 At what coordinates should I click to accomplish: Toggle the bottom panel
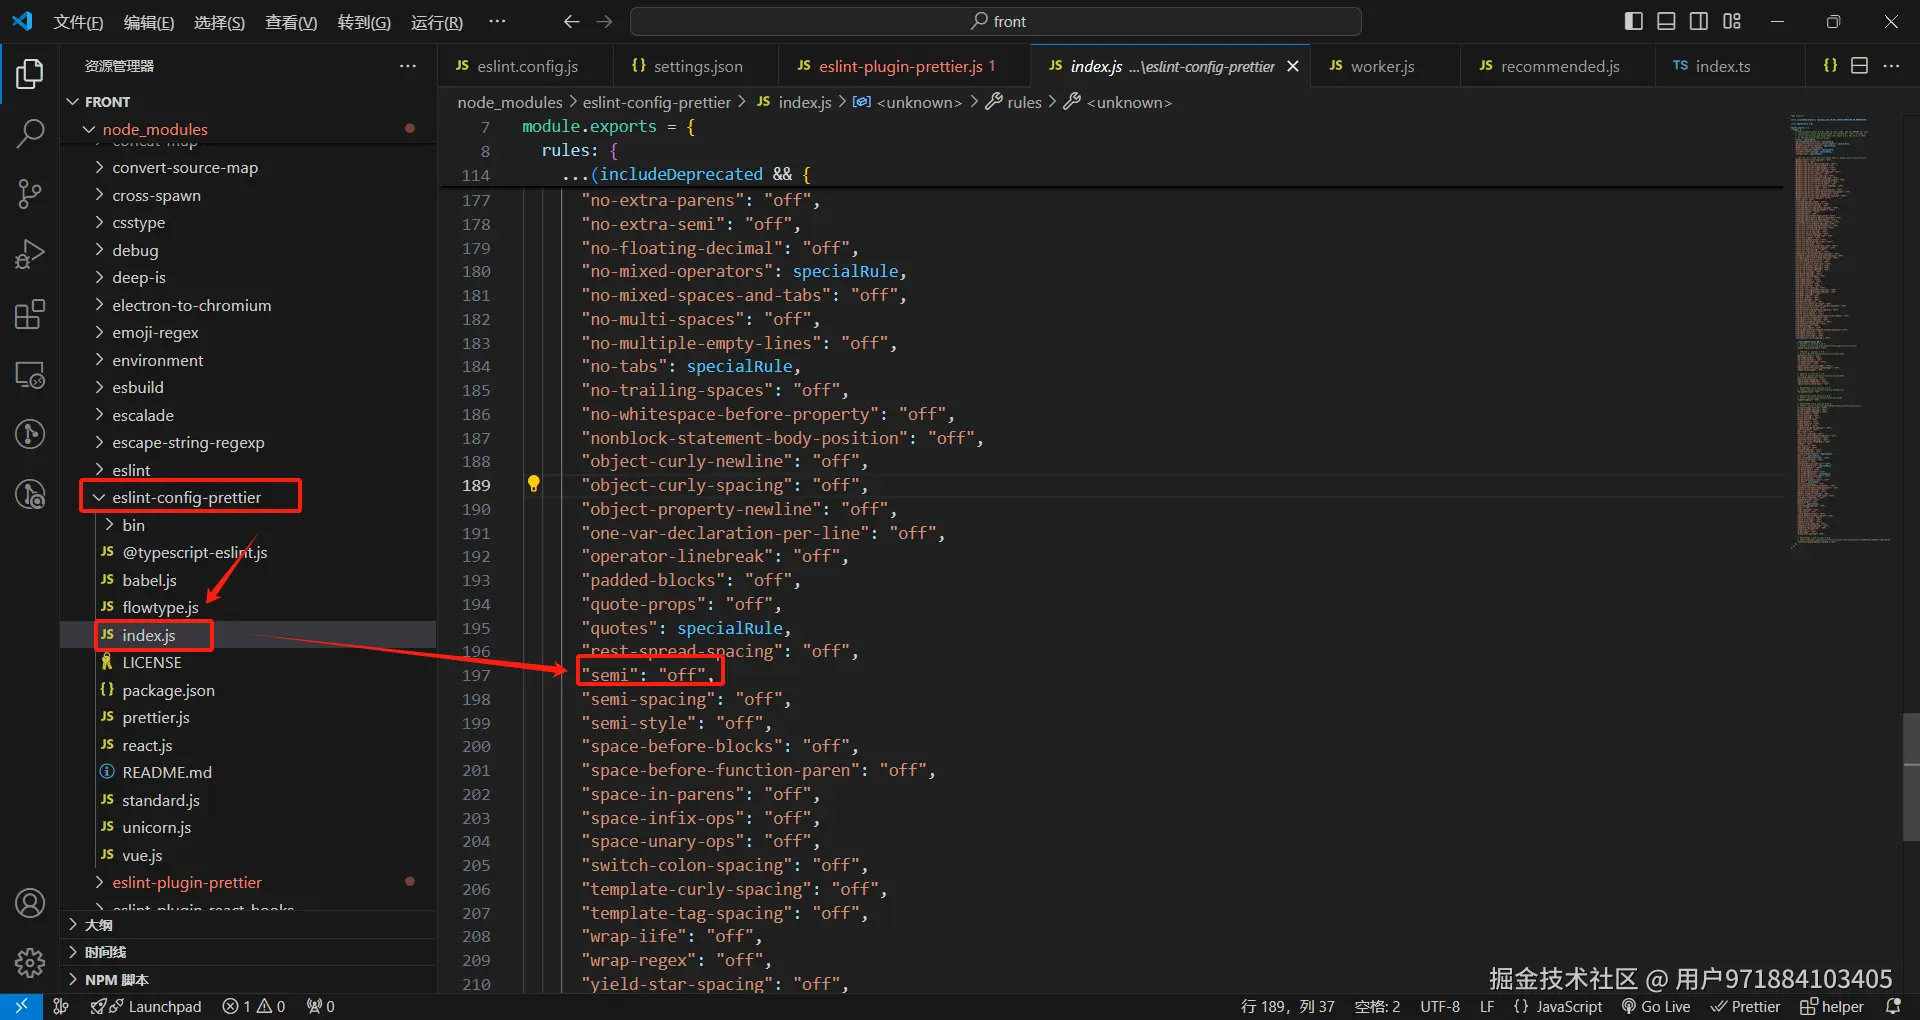pyautogui.click(x=1666, y=21)
